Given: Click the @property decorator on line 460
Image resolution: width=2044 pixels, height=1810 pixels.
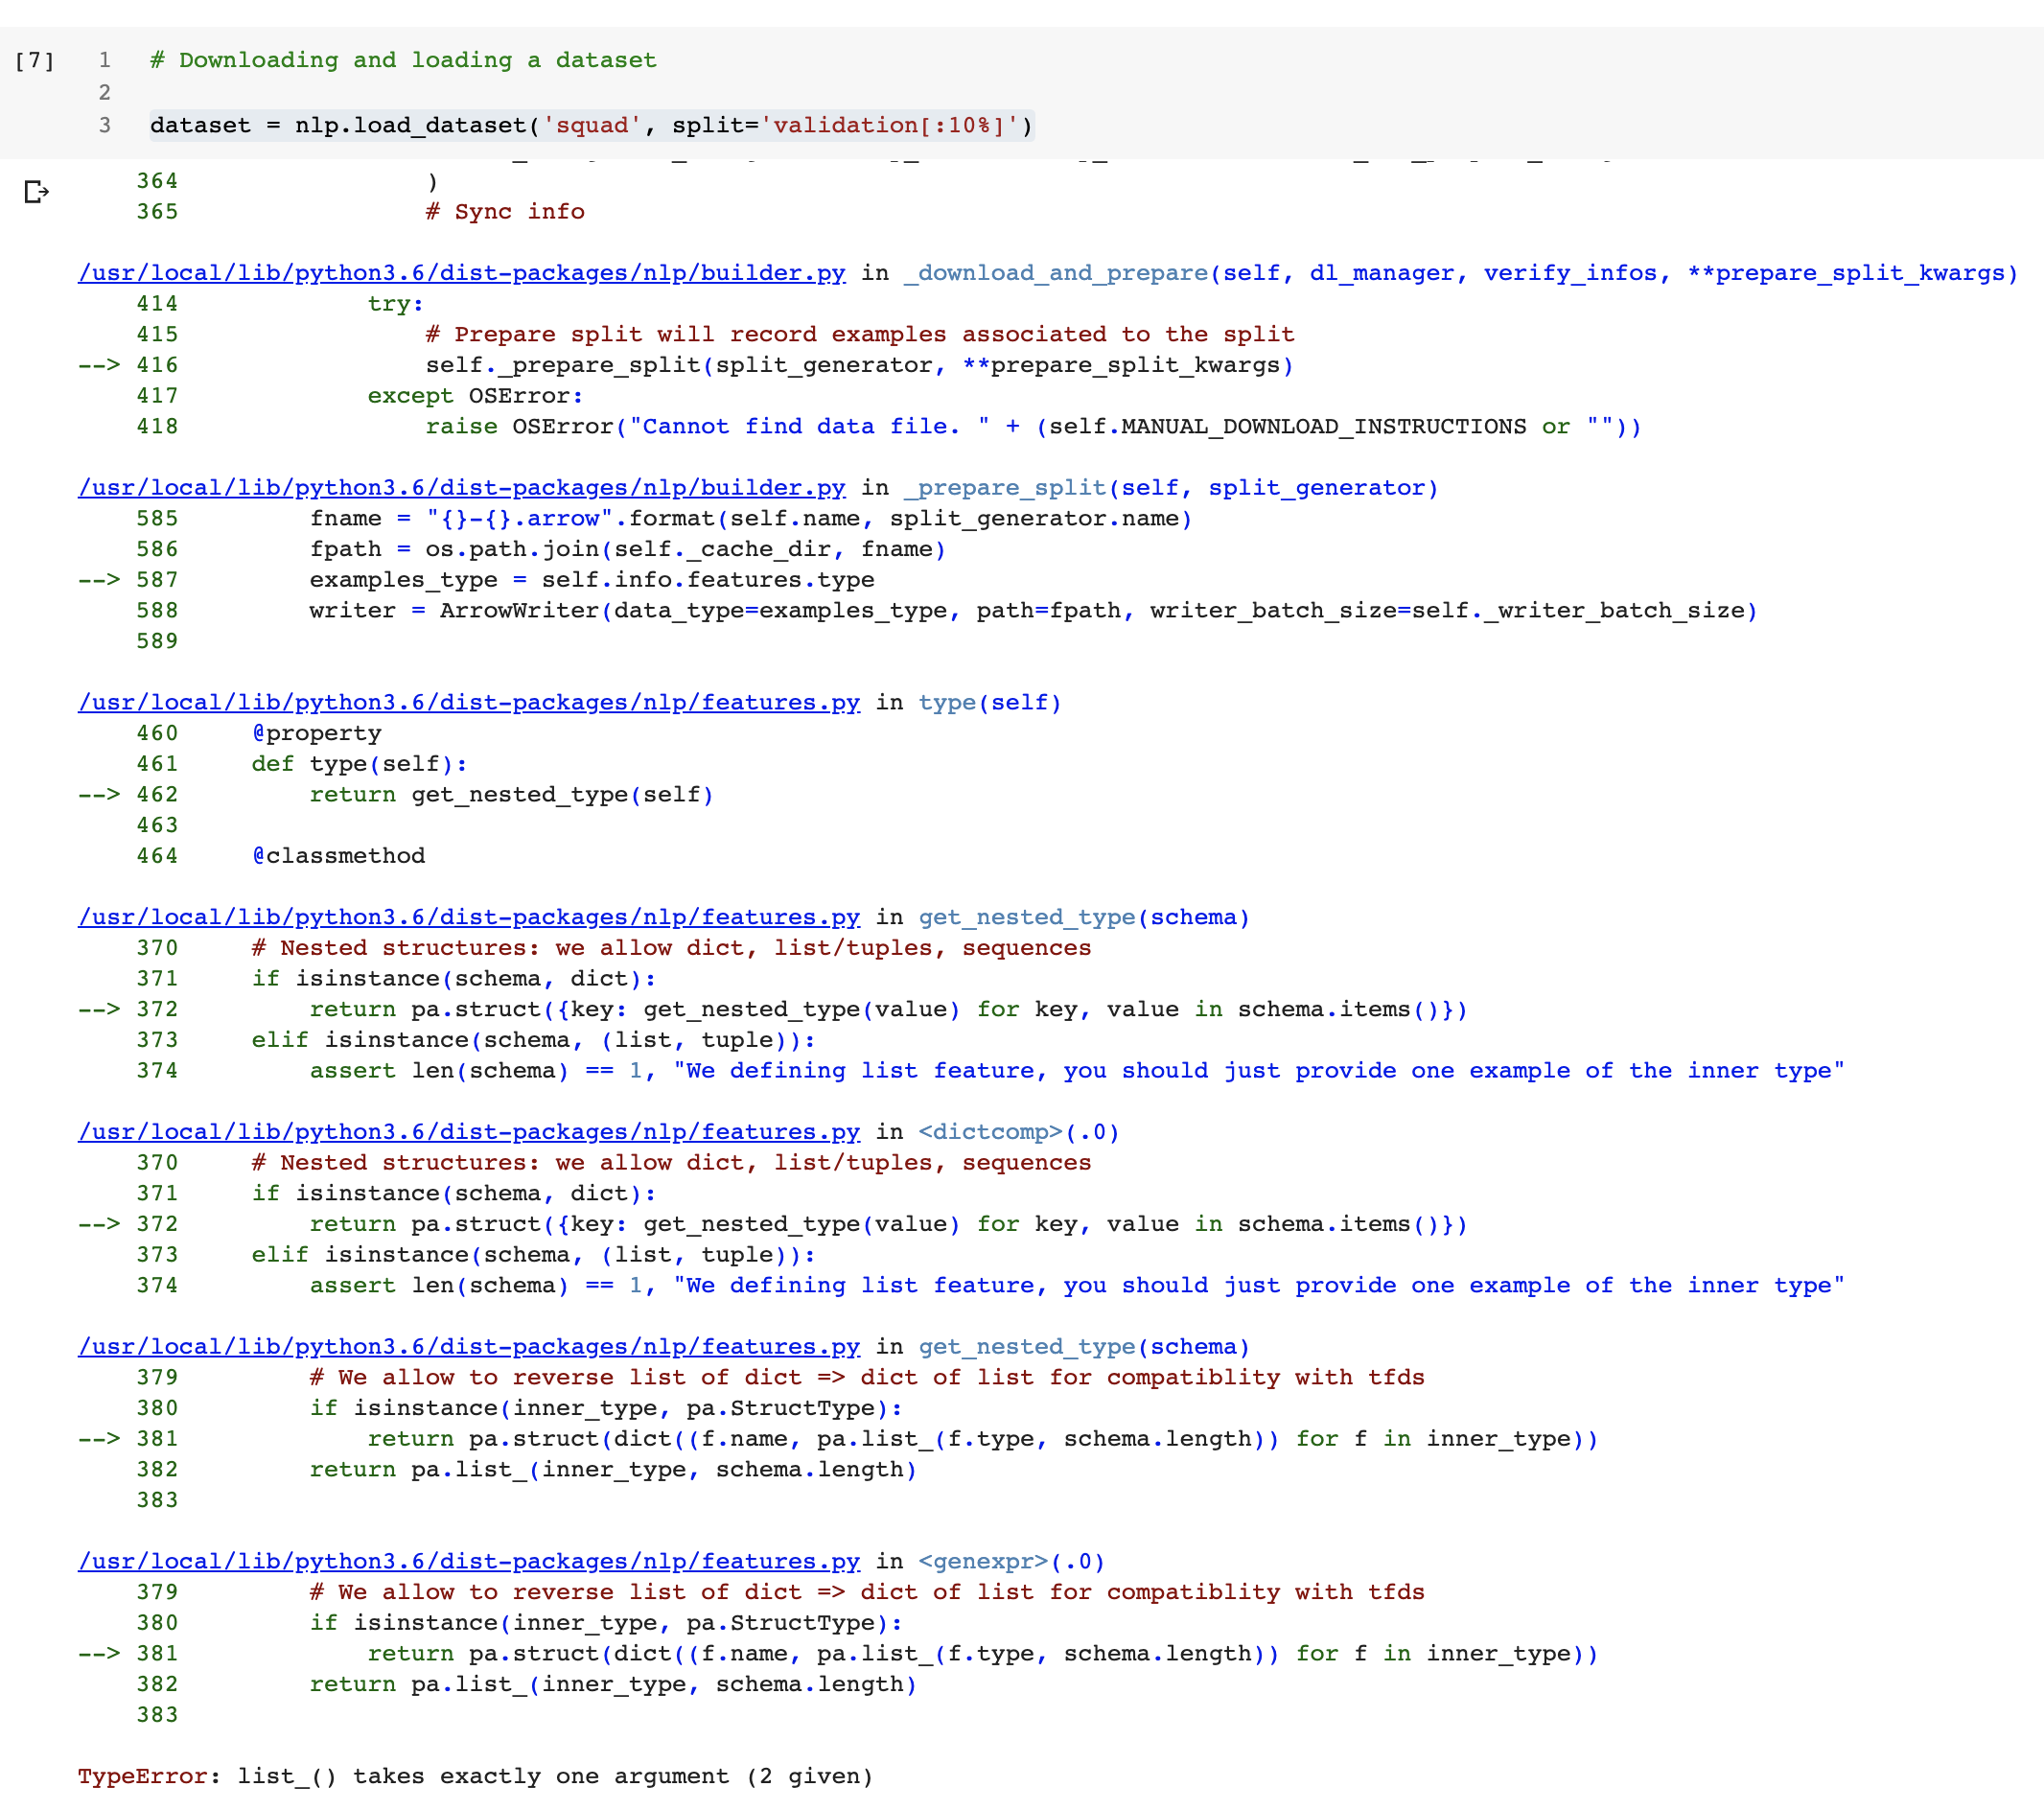Looking at the screenshot, I should pyautogui.click(x=316, y=734).
